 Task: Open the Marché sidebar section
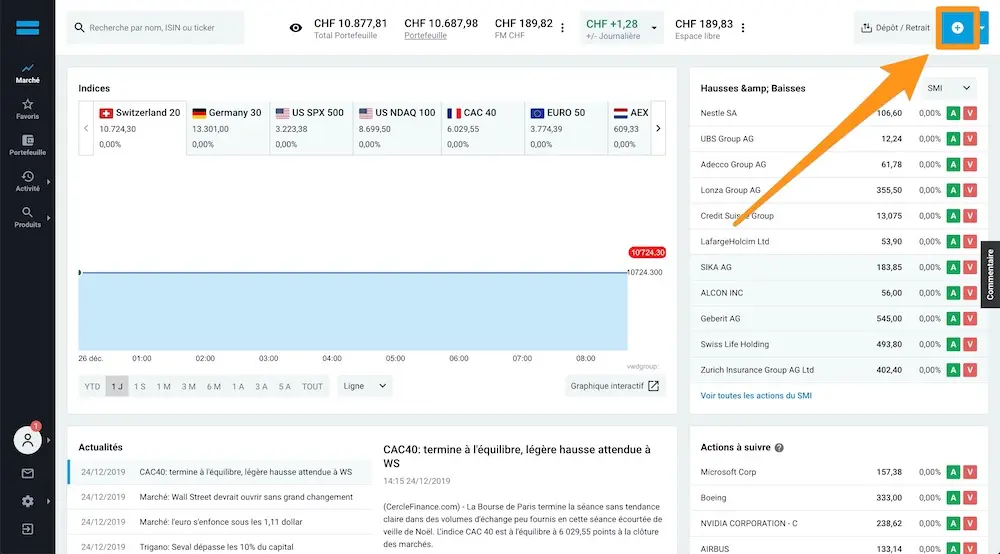point(27,73)
